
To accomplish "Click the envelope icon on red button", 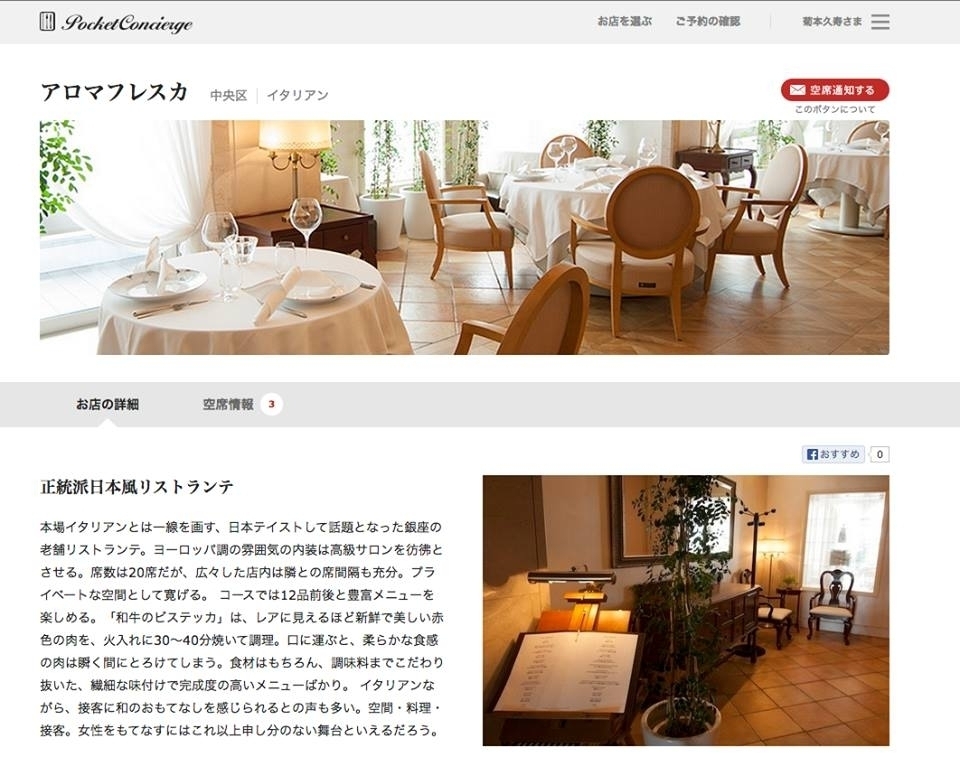I will [x=797, y=90].
